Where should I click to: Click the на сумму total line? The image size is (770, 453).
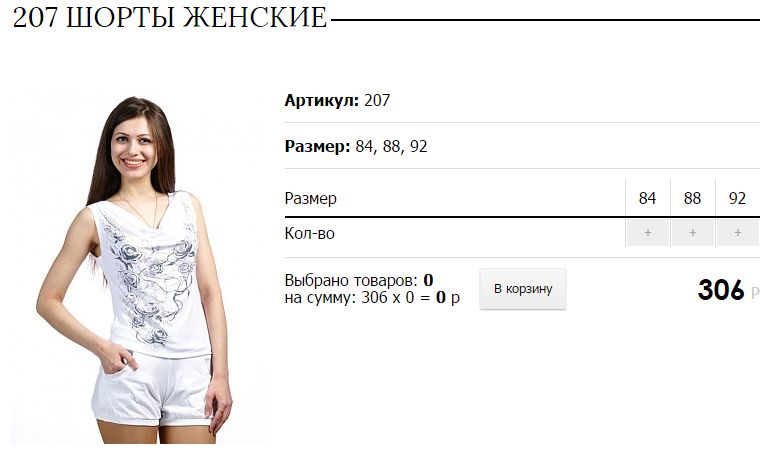coord(372,297)
